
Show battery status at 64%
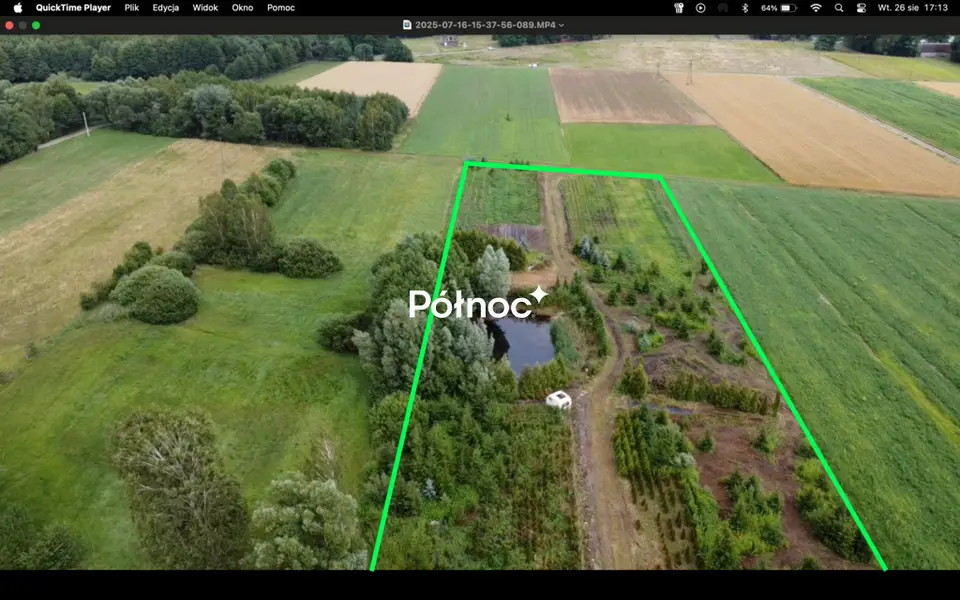(779, 8)
